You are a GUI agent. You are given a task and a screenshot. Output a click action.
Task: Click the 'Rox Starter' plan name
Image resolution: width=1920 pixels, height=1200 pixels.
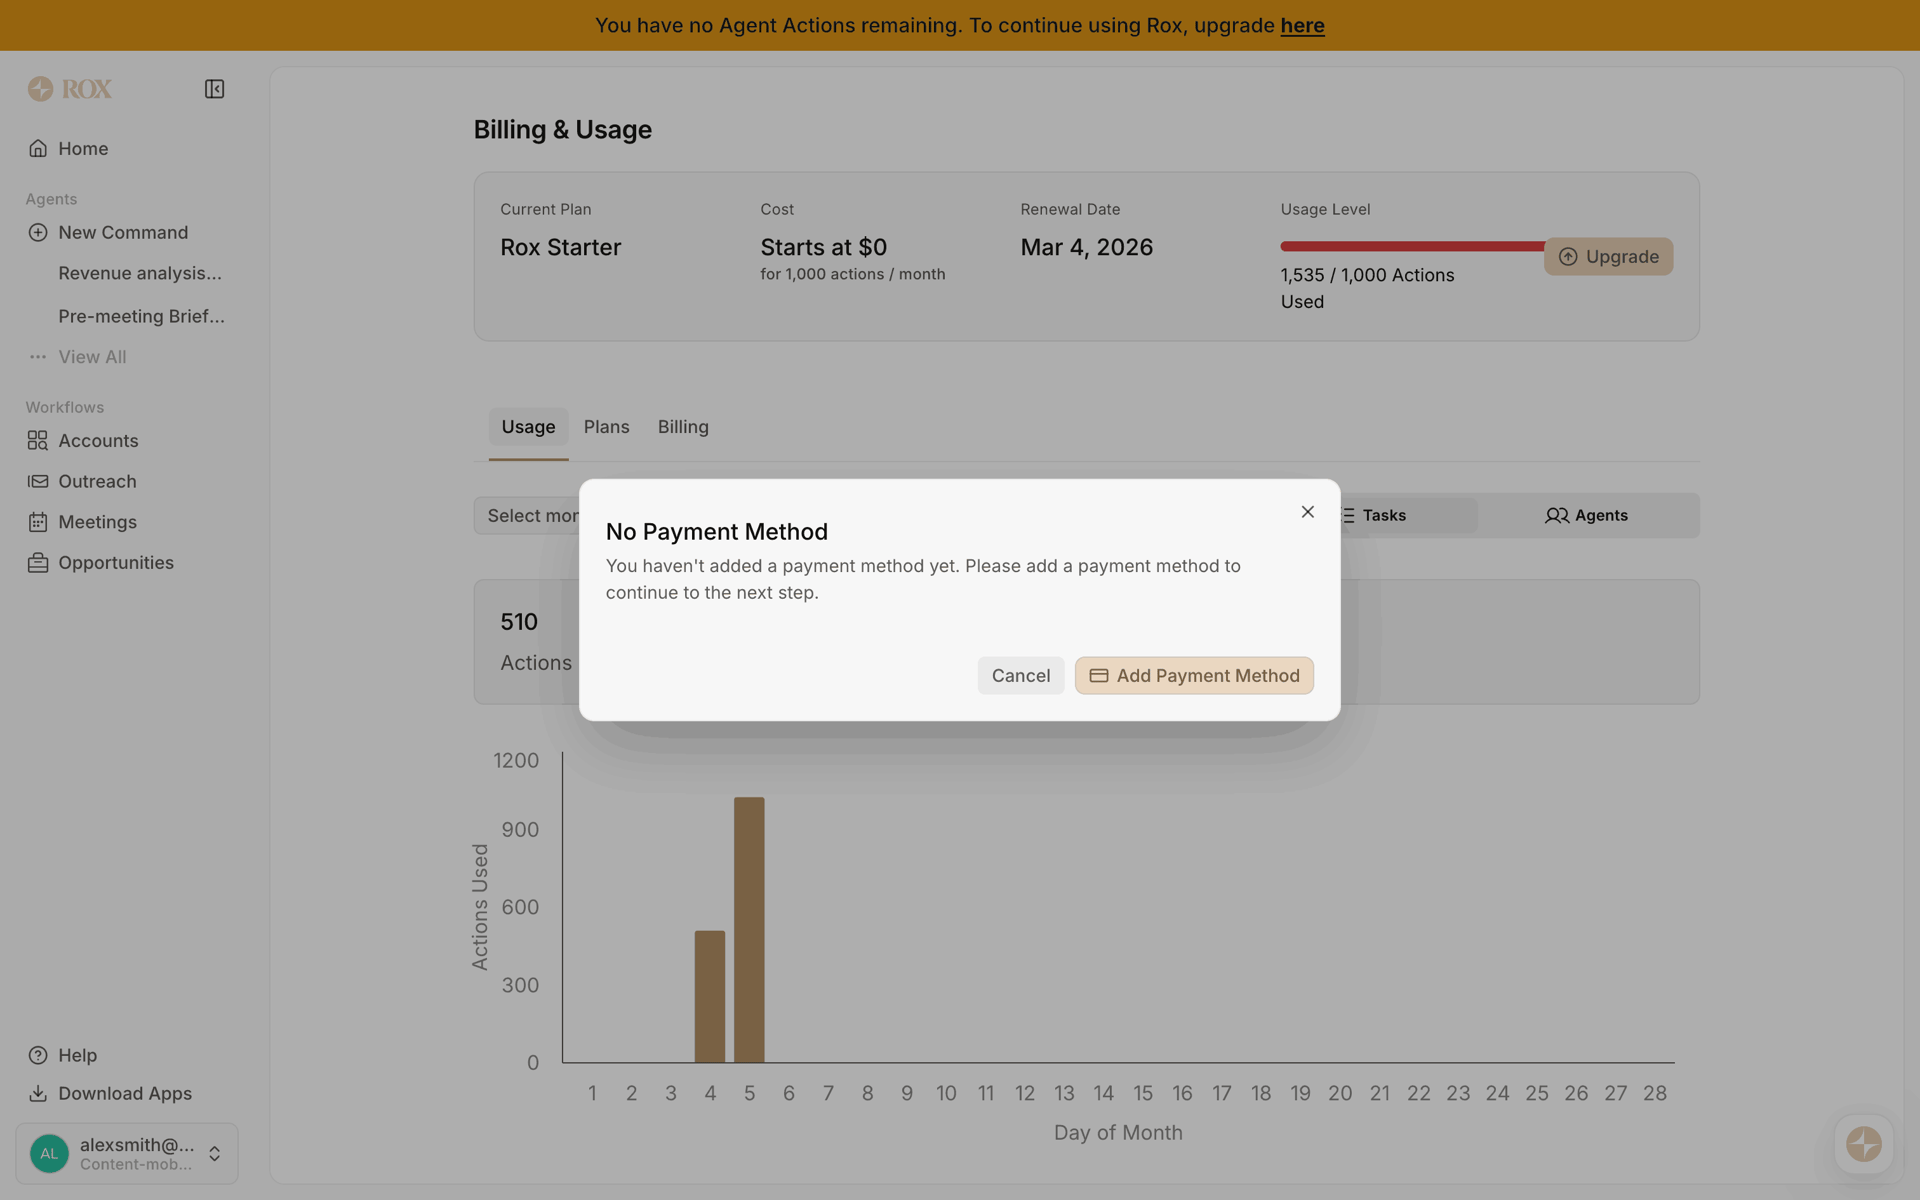point(560,247)
